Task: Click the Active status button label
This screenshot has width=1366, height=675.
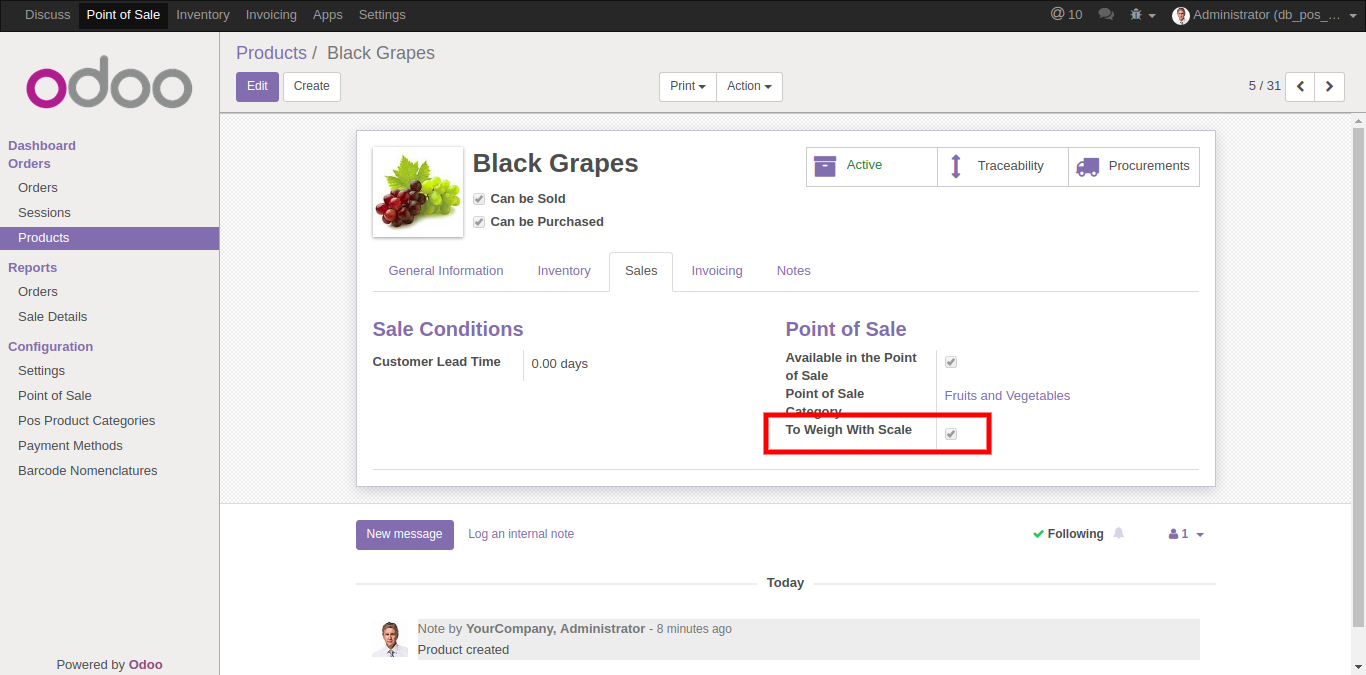Action: pyautogui.click(x=864, y=165)
